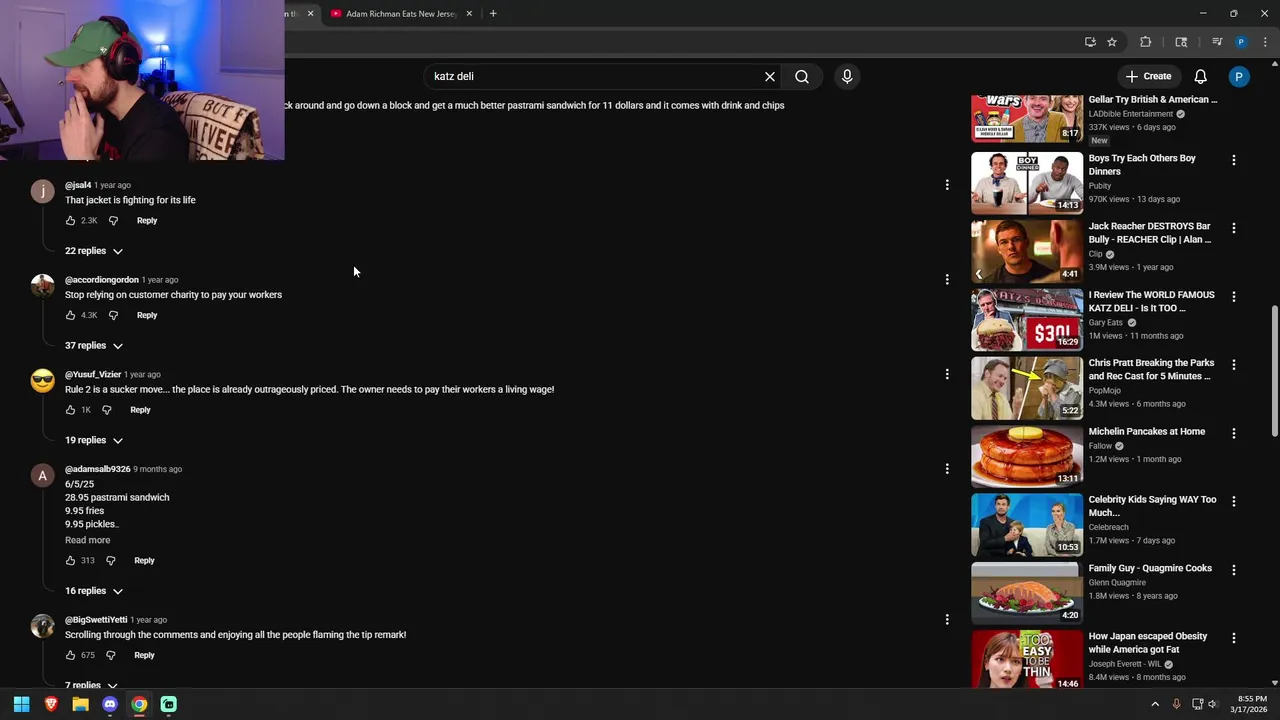The height and width of the screenshot is (720, 1280).
Task: Open Discord from taskbar
Action: click(x=110, y=704)
